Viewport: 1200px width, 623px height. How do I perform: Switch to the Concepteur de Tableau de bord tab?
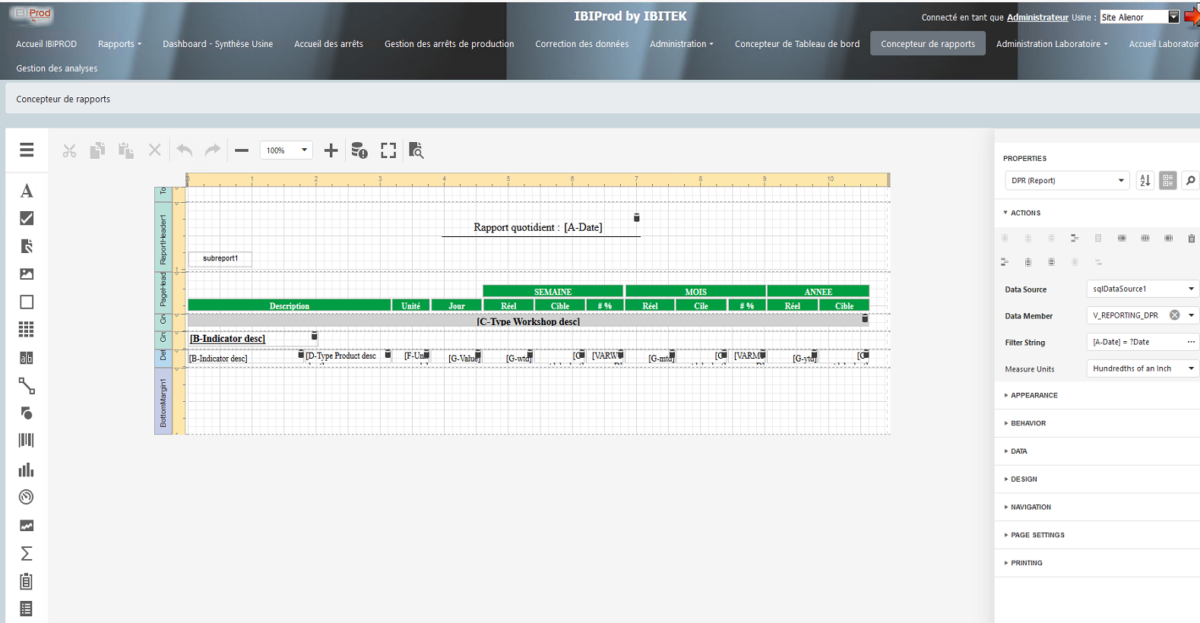coord(797,44)
